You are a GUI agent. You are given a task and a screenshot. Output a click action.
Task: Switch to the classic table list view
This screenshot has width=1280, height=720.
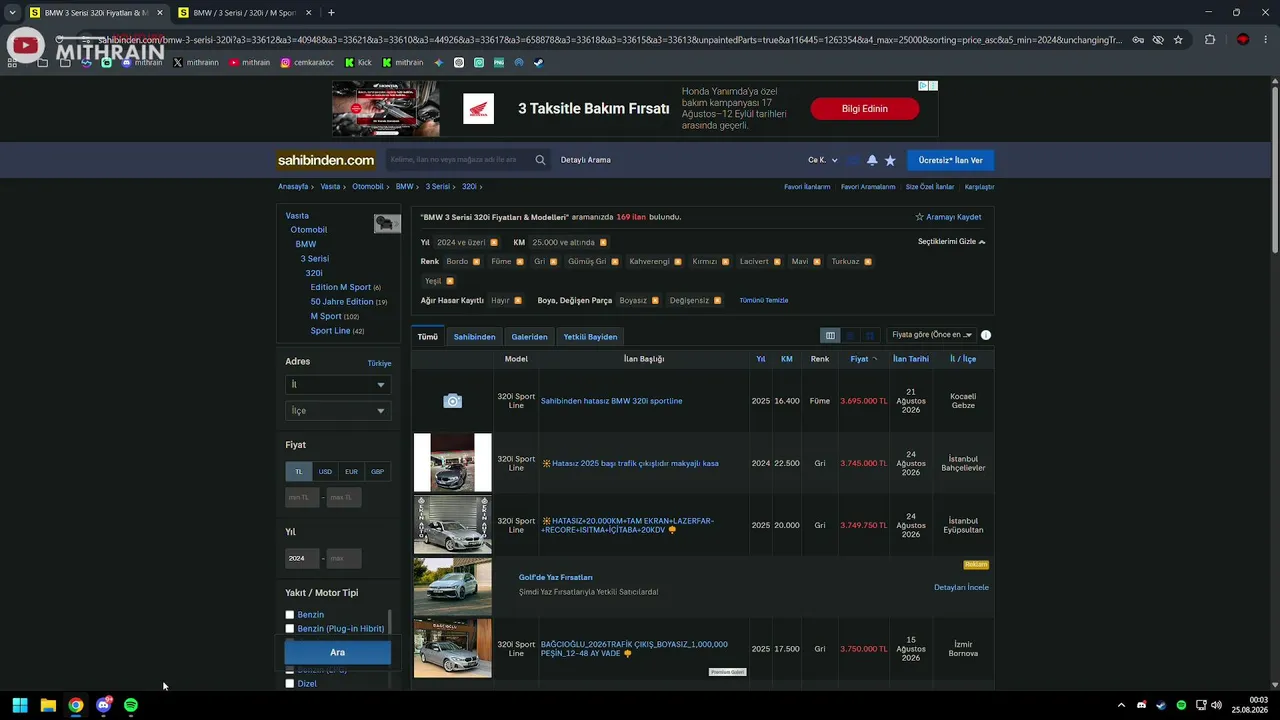coord(830,336)
